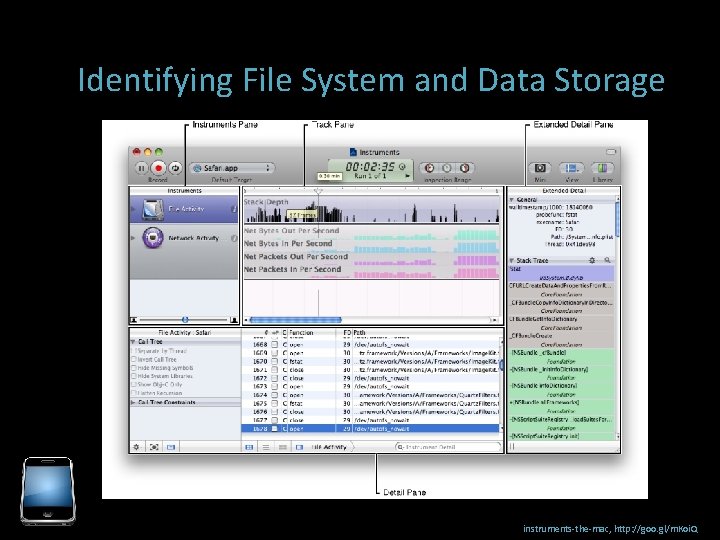Expand the Network Activity disclosure triangle

point(134,238)
